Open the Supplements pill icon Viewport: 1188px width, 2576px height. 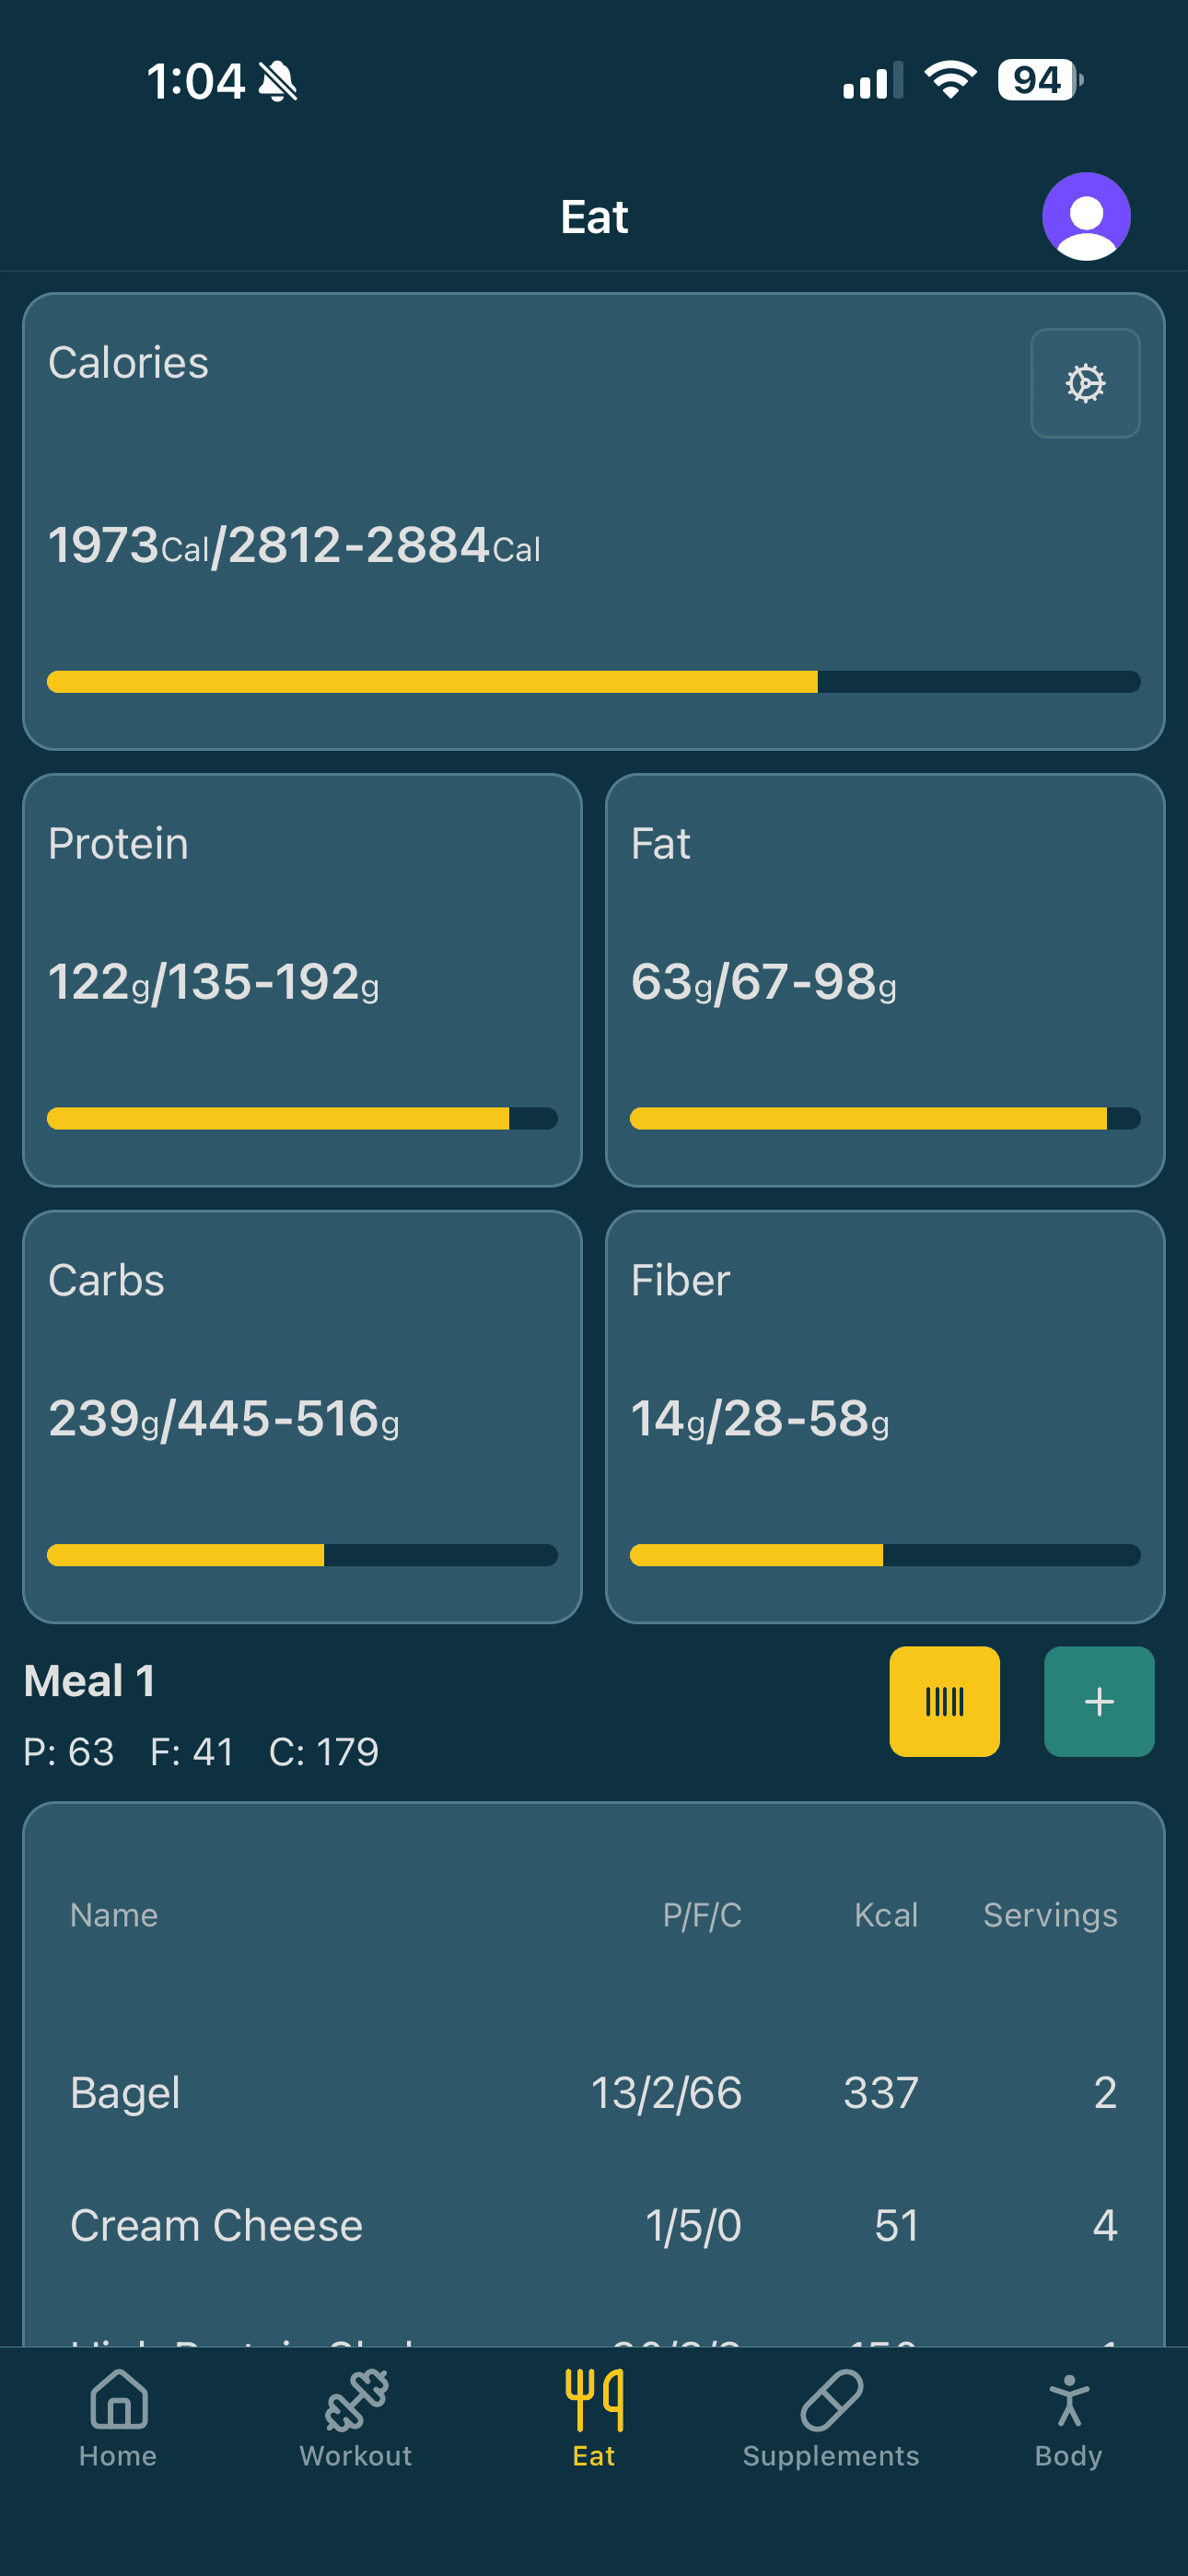[x=831, y=2400]
